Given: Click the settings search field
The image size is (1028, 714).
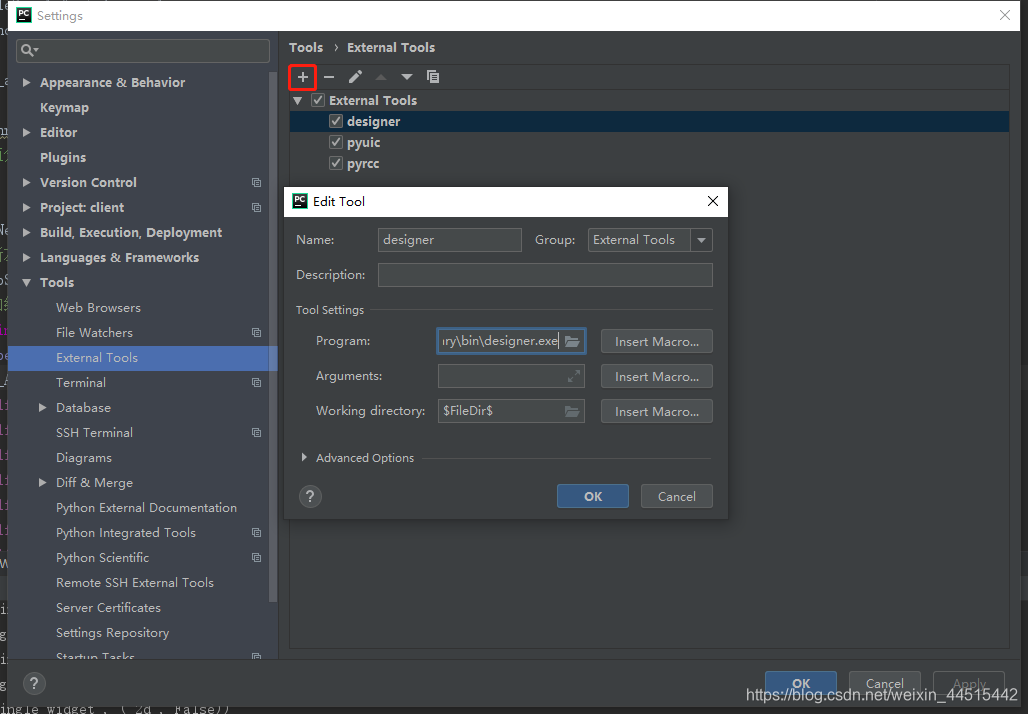Looking at the screenshot, I should click(x=143, y=50).
